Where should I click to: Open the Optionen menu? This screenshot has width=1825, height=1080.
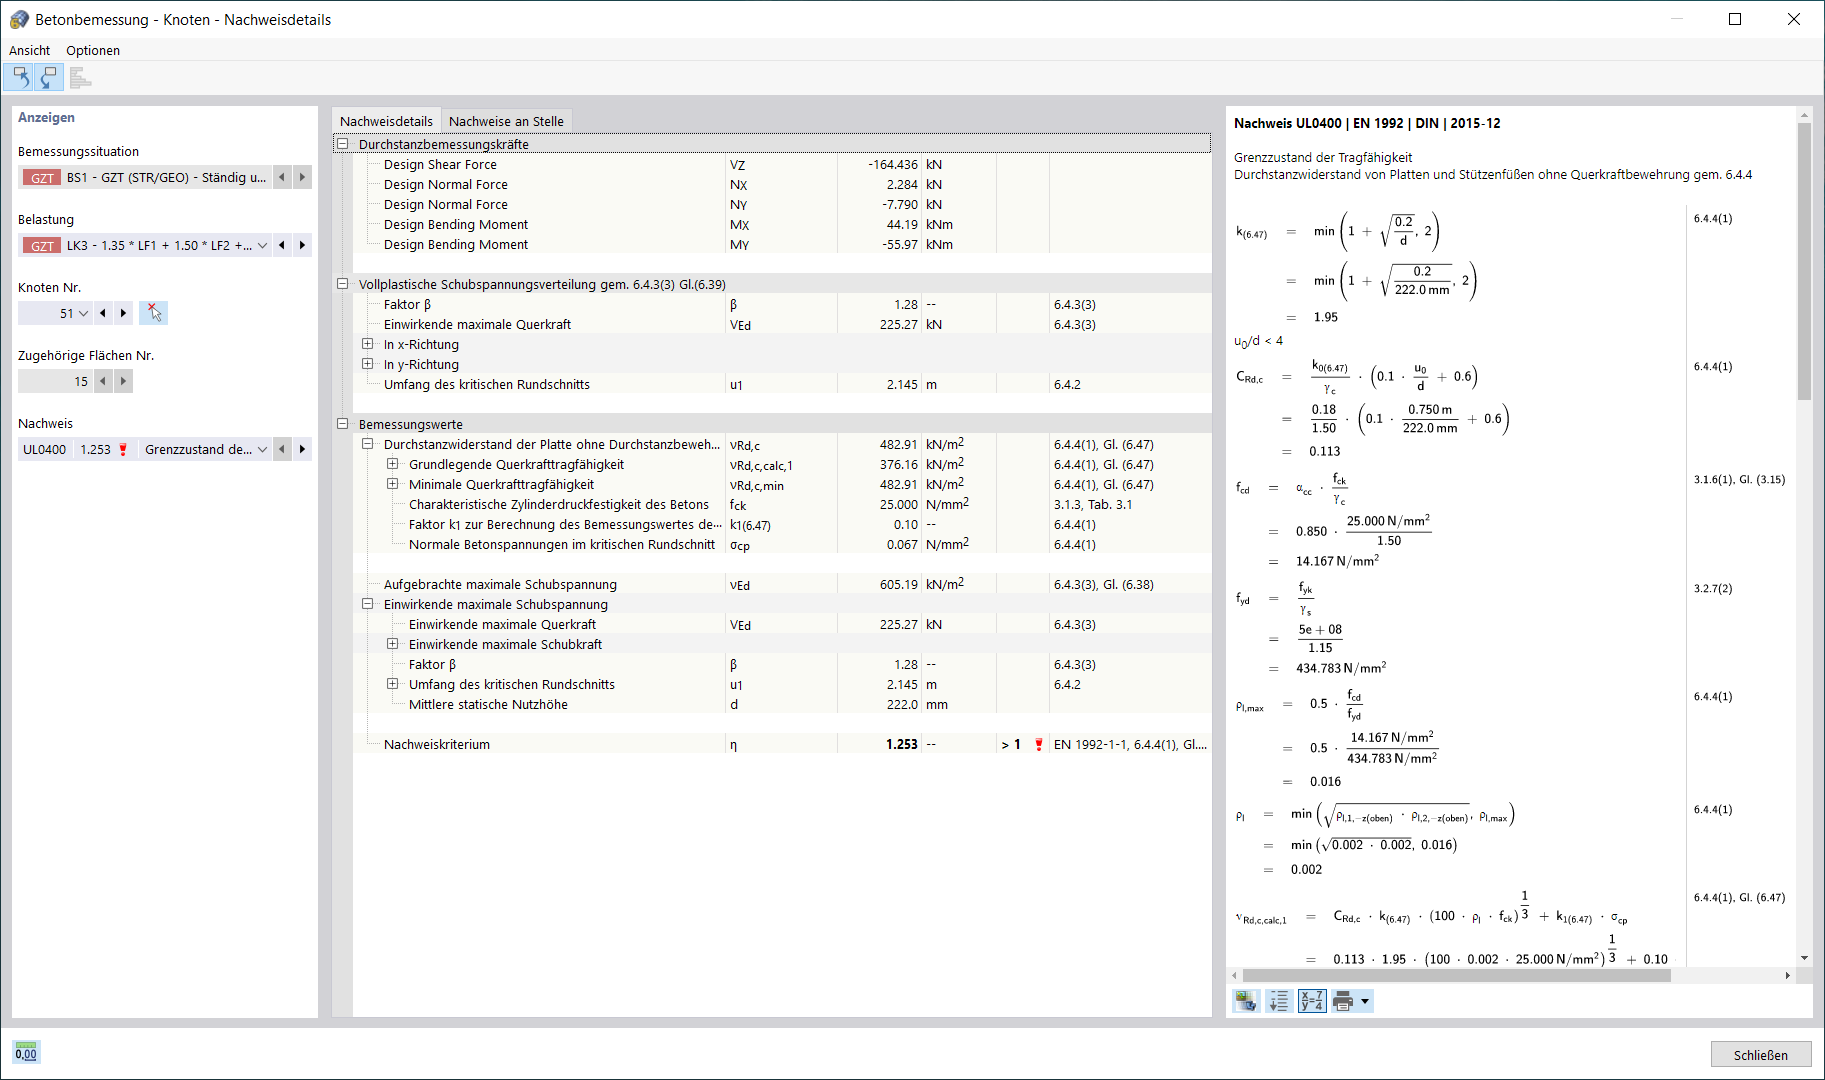[93, 50]
